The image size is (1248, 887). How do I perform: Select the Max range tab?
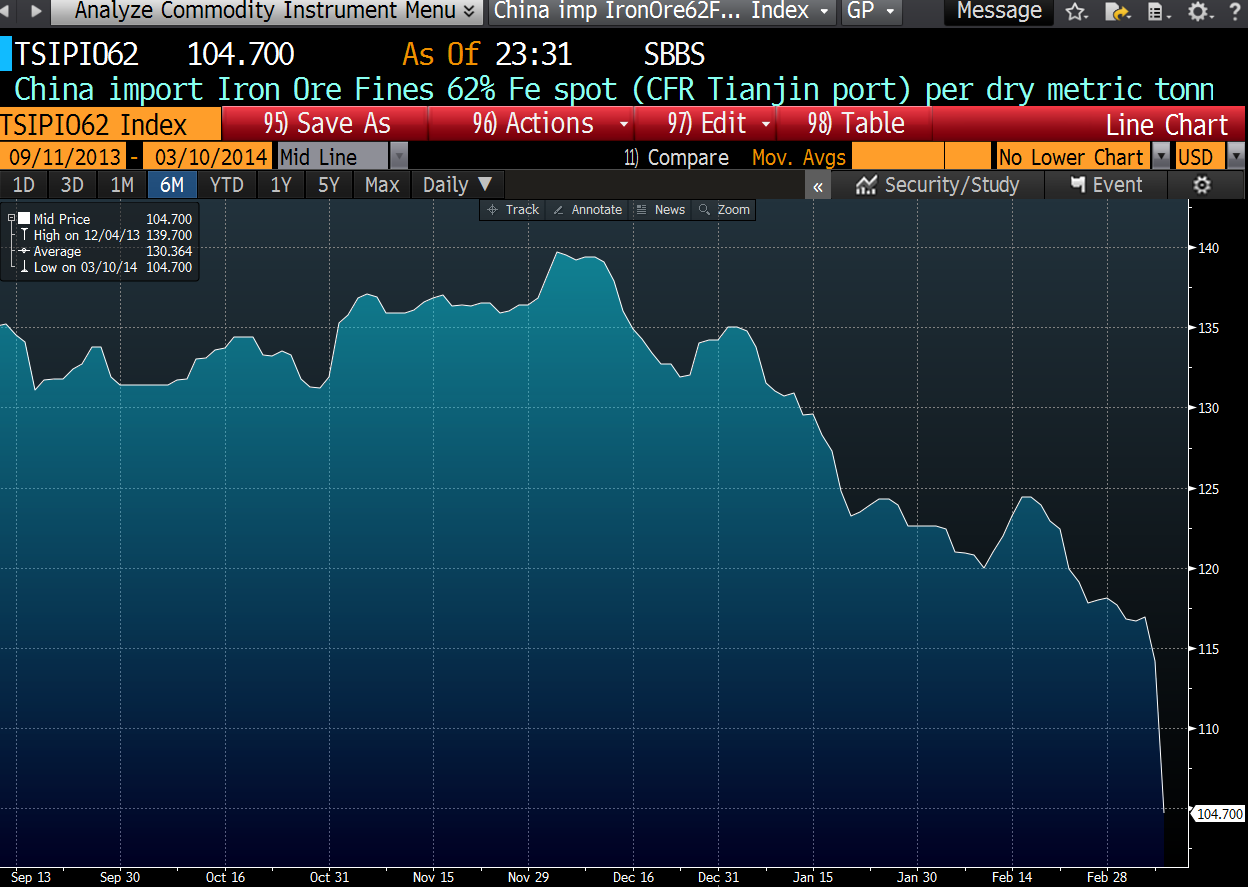coord(382,185)
